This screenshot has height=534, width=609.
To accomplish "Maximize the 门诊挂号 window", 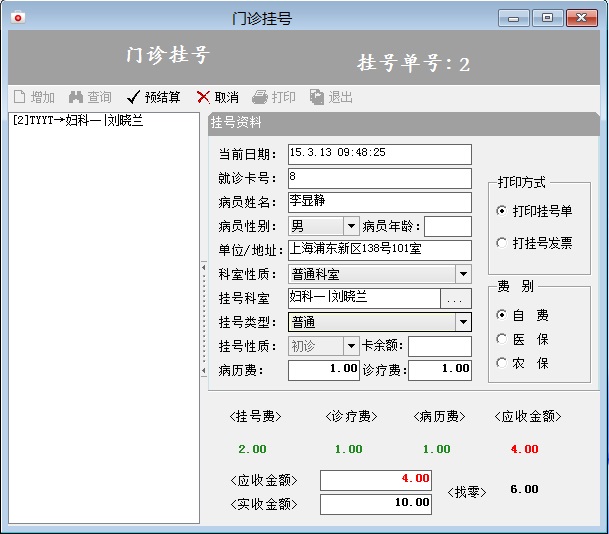I will point(547,18).
